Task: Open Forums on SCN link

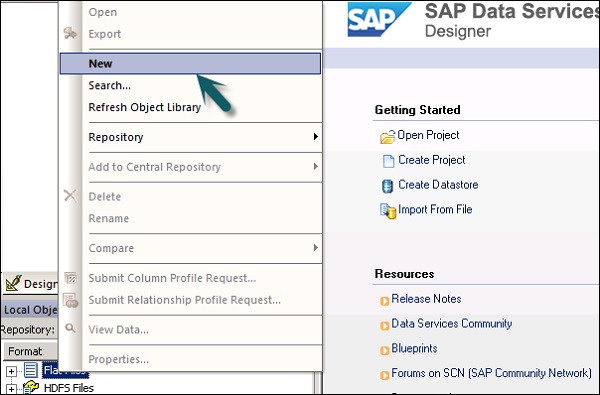Action: point(491,373)
